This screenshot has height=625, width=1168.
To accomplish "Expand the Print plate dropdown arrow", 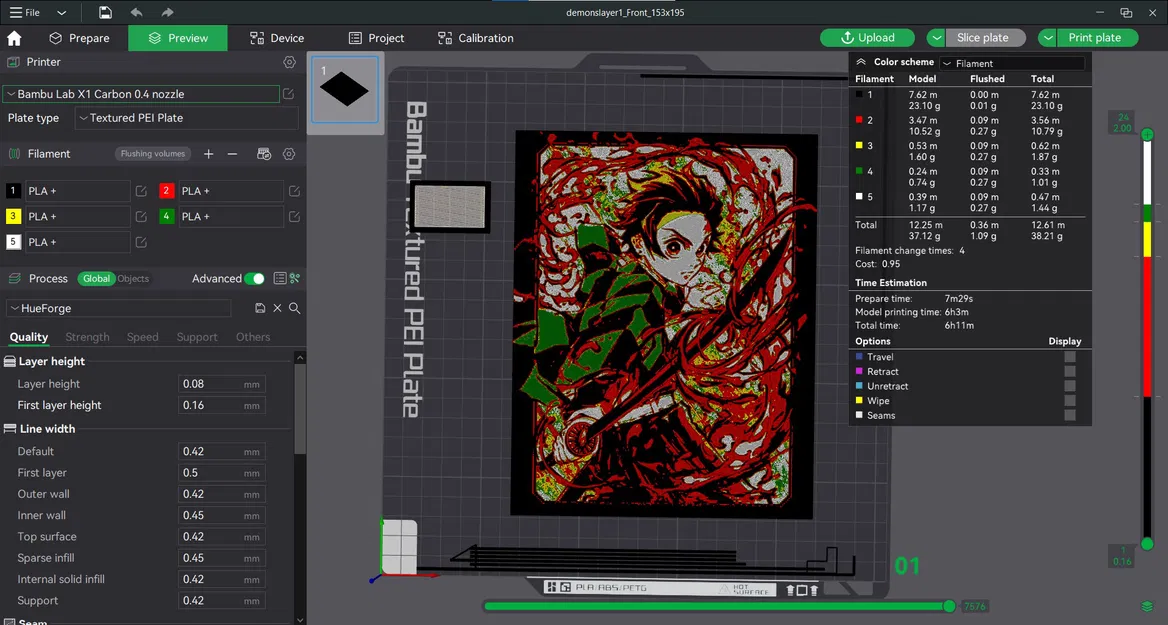I will coord(1047,38).
